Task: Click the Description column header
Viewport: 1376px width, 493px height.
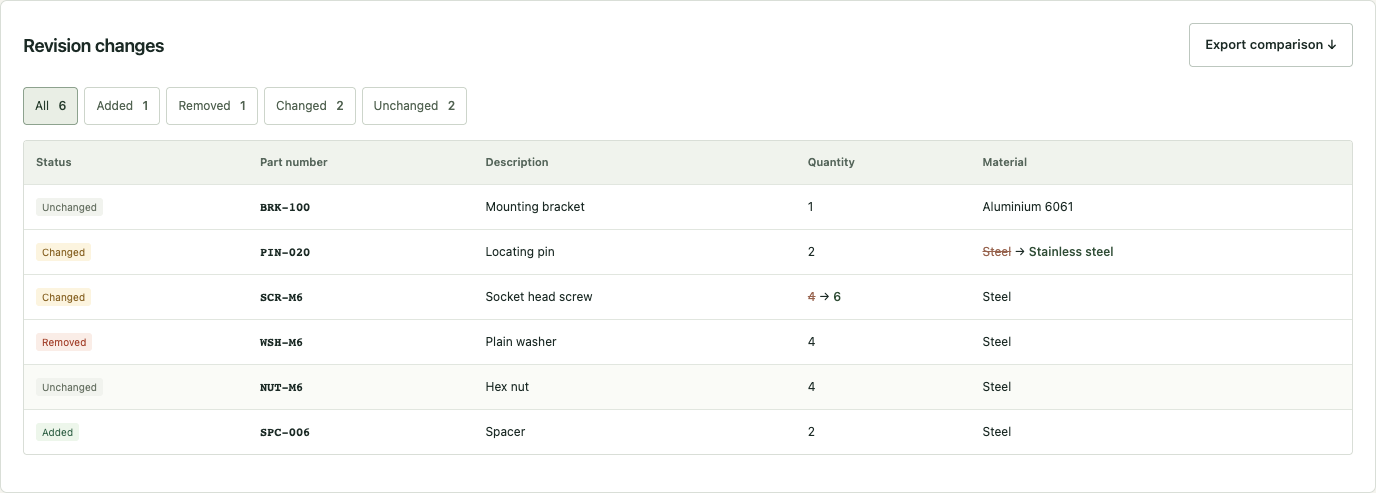Action: (x=517, y=162)
